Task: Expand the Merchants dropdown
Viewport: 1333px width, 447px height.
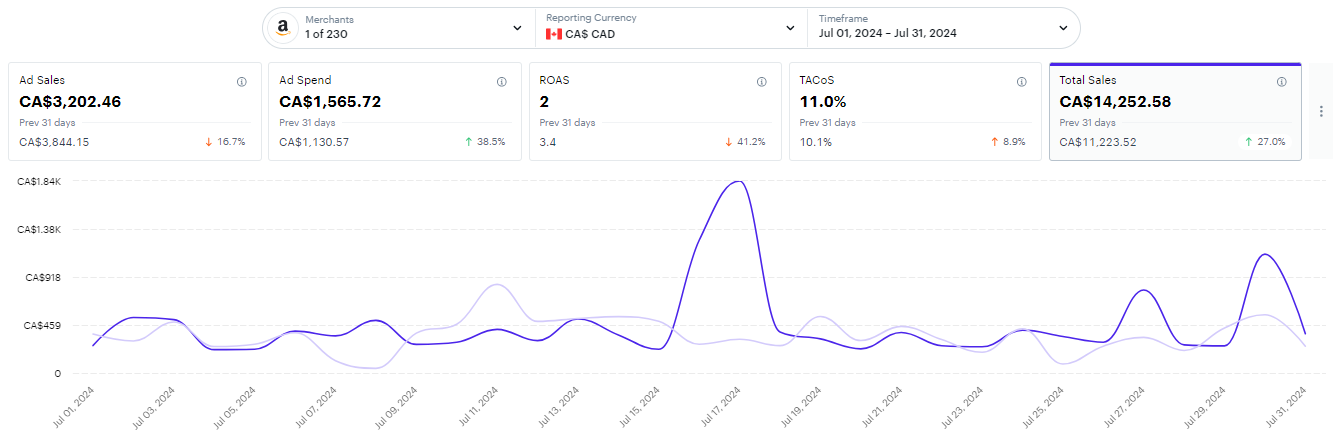Action: click(517, 28)
